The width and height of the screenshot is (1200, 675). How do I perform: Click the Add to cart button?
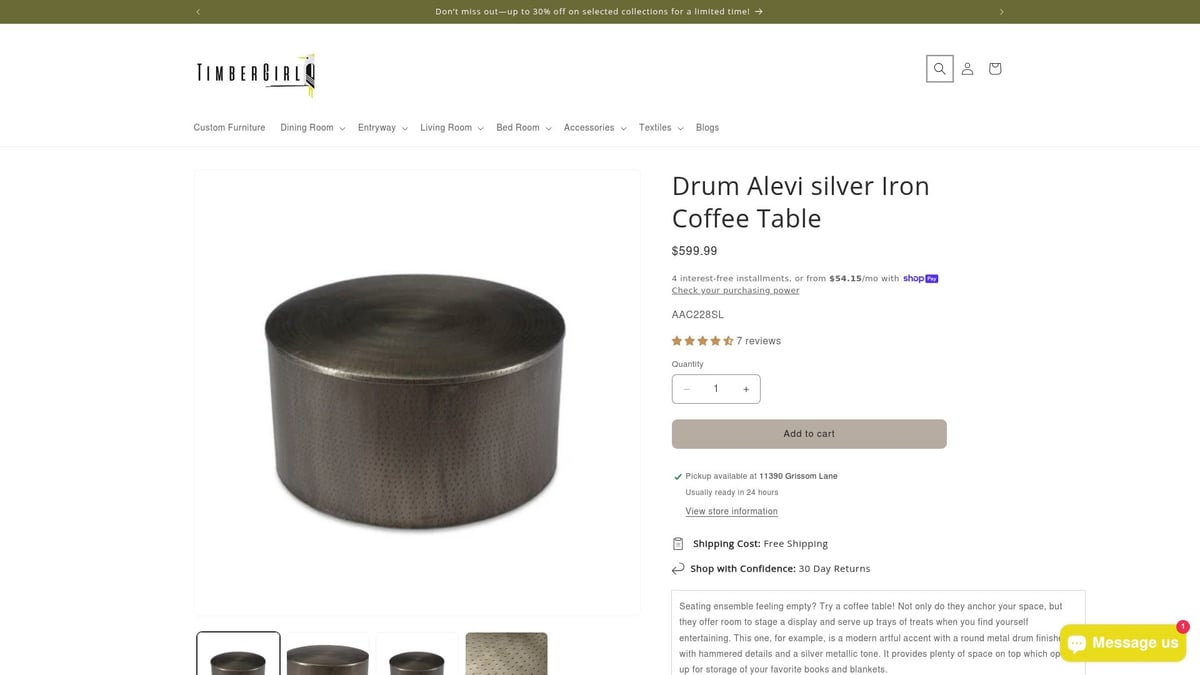pyautogui.click(x=809, y=434)
